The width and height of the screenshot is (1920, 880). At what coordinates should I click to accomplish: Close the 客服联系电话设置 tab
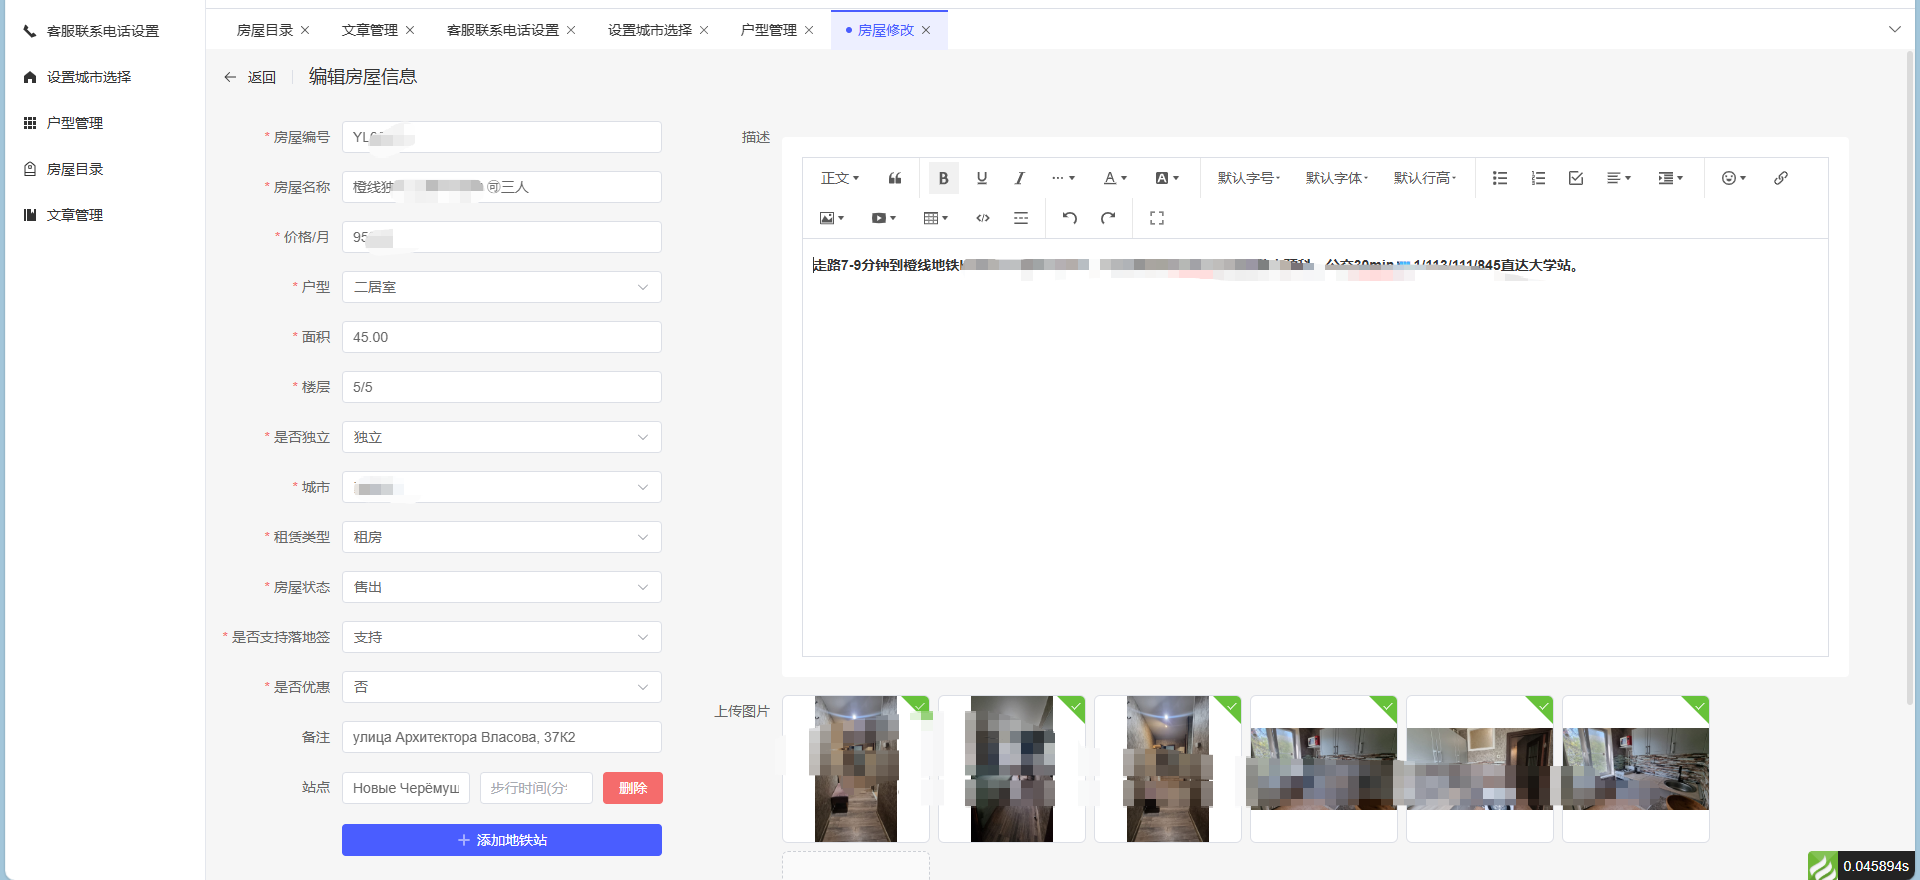pos(571,30)
